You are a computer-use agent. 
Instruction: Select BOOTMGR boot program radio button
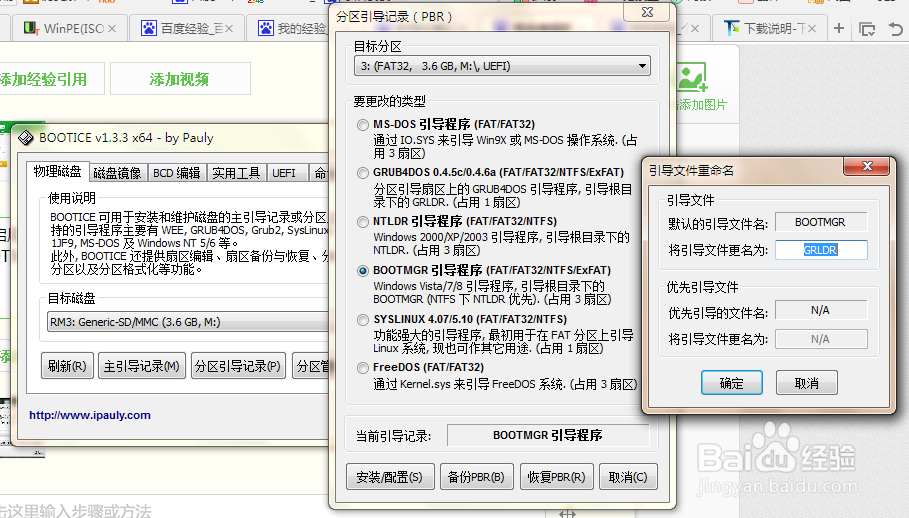363,271
